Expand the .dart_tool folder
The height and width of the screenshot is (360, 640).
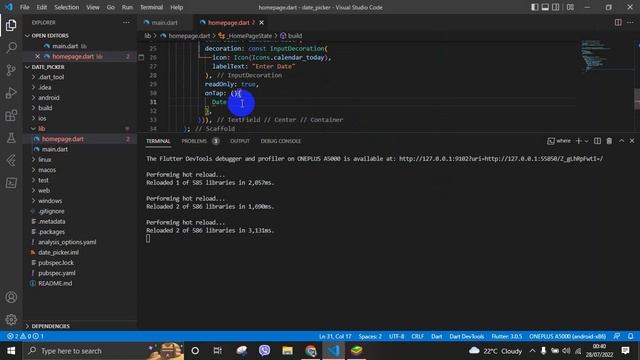click(51, 77)
